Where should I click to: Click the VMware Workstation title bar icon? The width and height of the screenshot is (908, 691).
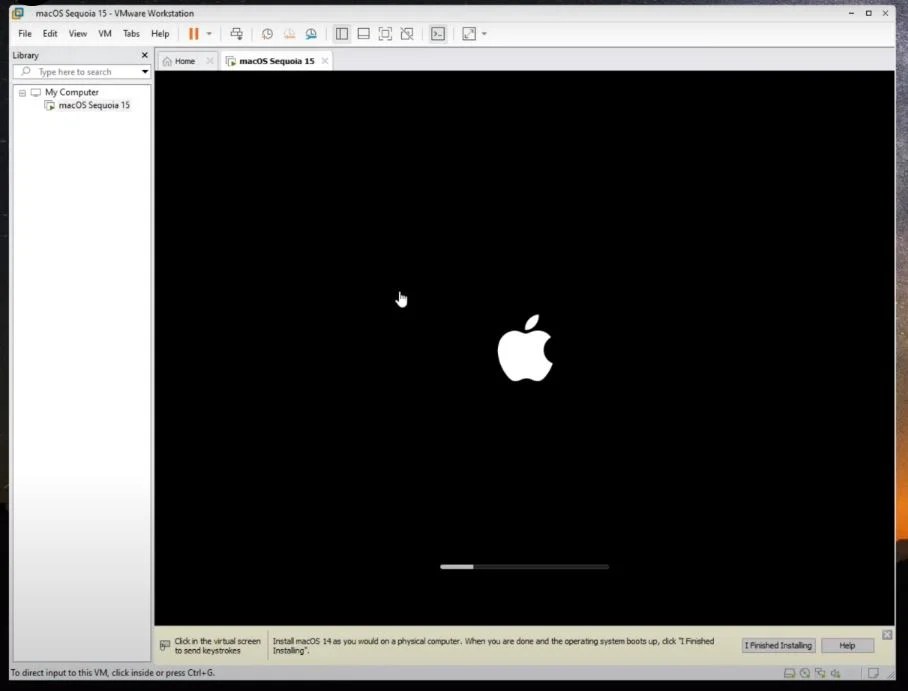click(x=19, y=13)
